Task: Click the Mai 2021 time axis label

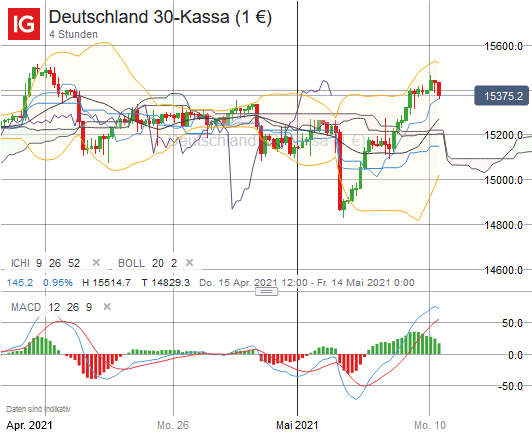Action: click(x=297, y=425)
